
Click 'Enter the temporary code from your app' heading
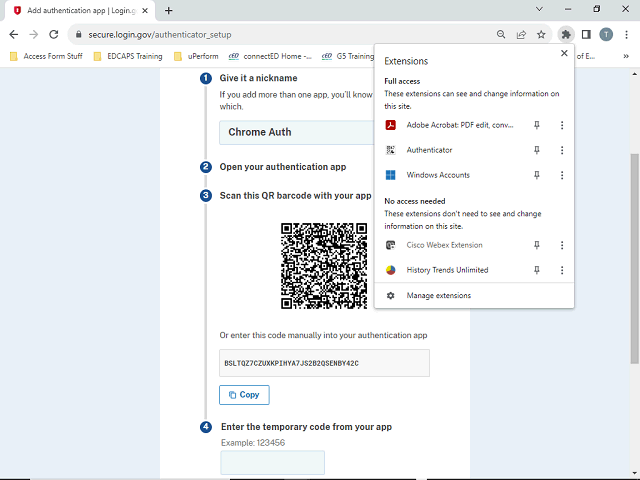307,427
